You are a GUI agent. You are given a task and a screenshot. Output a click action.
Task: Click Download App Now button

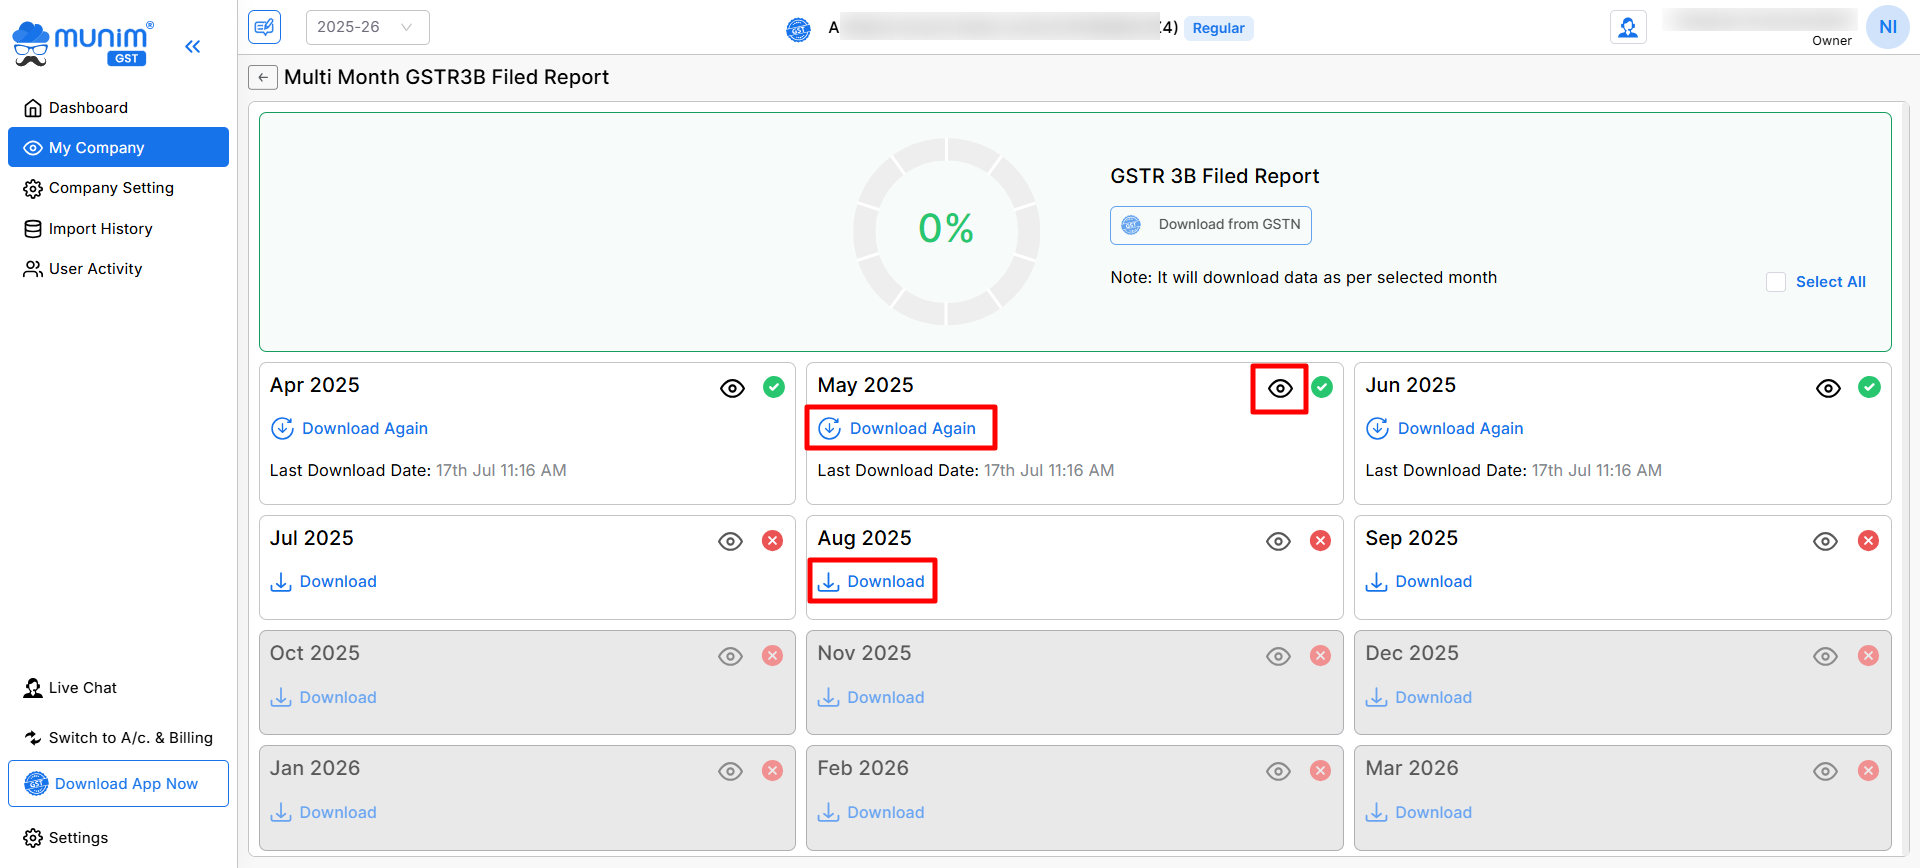118,784
